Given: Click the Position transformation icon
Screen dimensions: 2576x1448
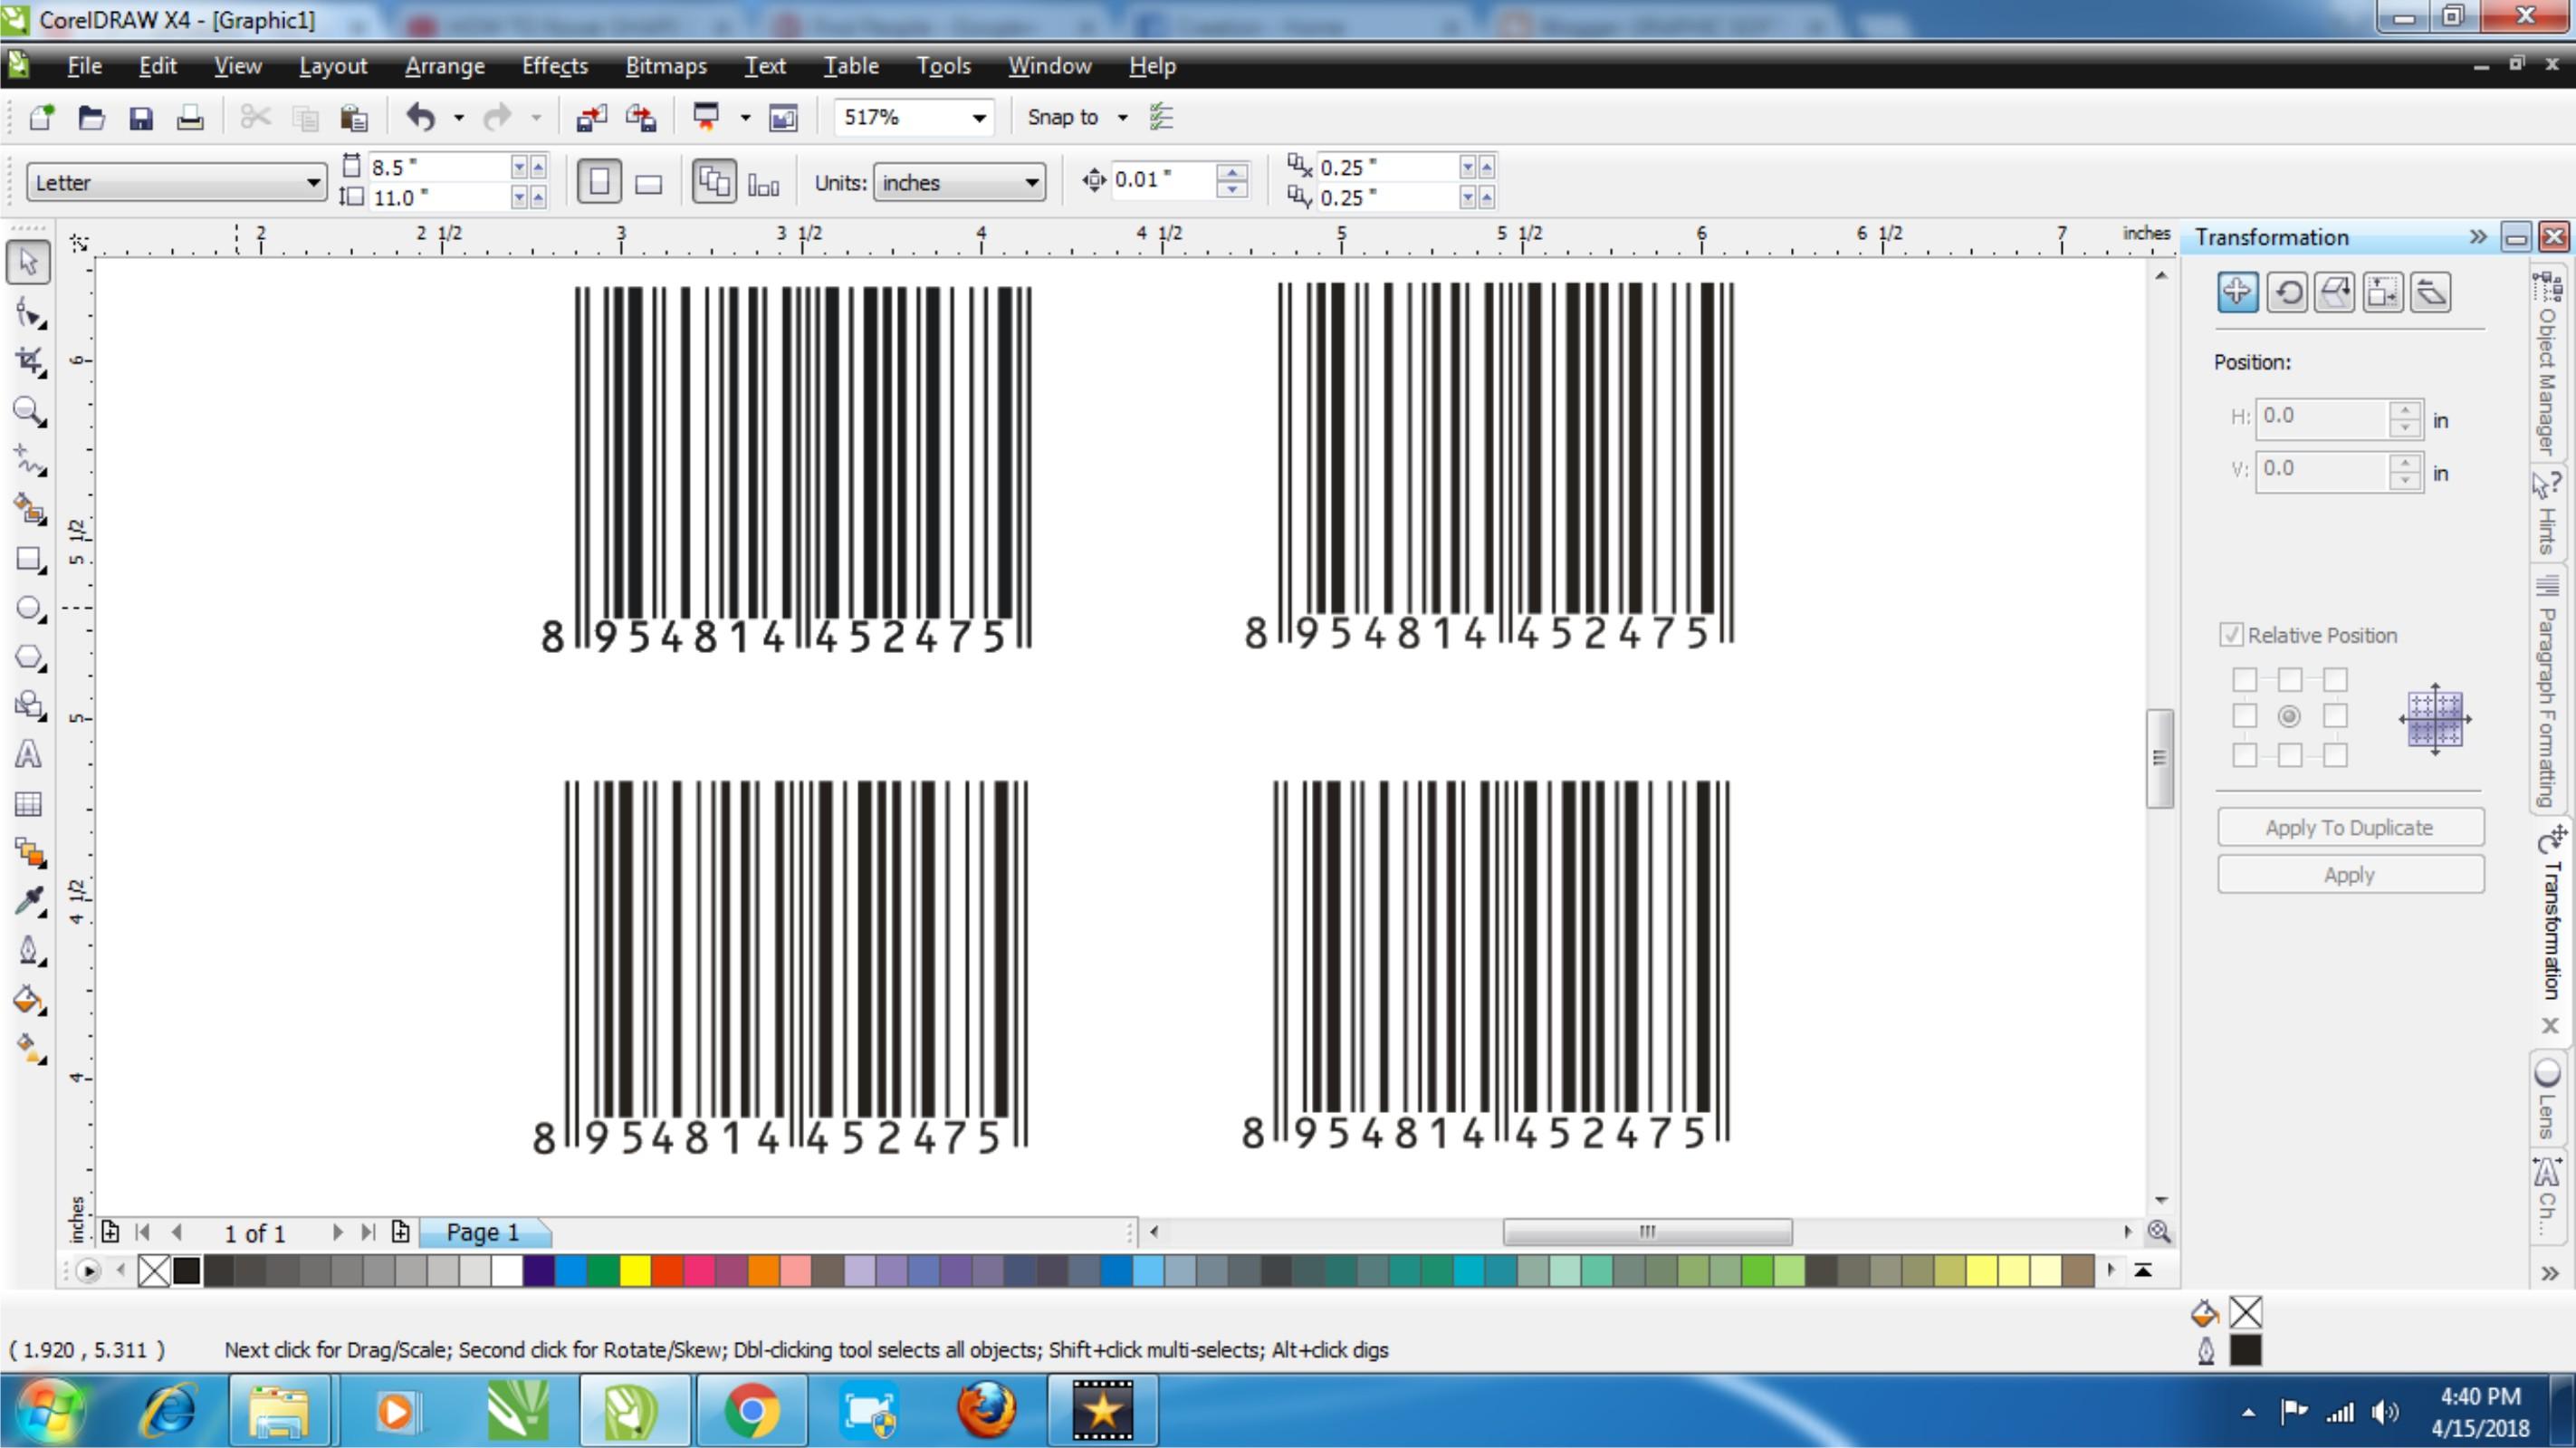Looking at the screenshot, I should tap(2238, 291).
